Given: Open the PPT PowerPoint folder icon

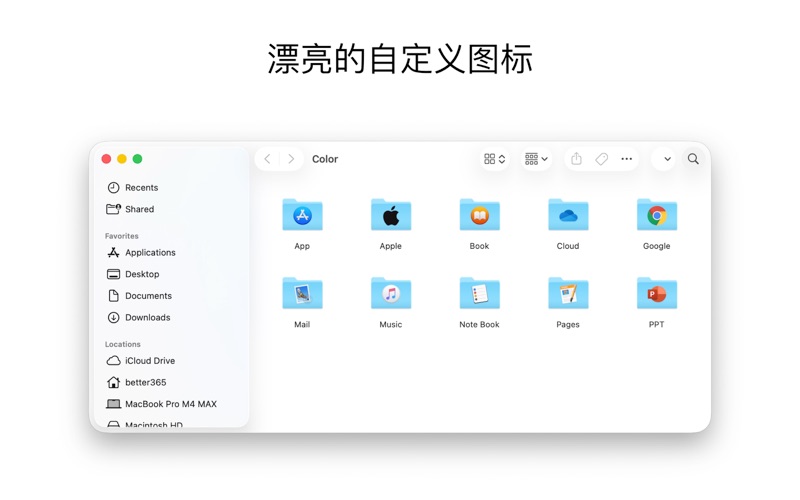Looking at the screenshot, I should [657, 293].
